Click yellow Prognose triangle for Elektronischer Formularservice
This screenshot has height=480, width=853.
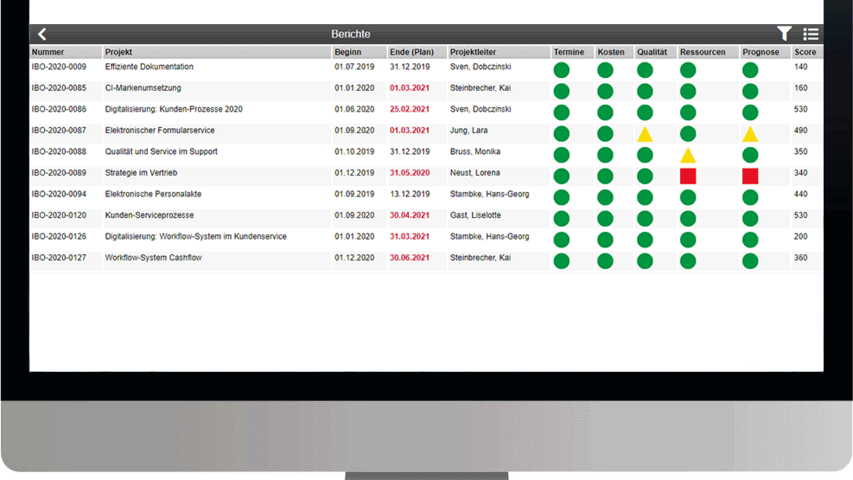click(x=750, y=133)
